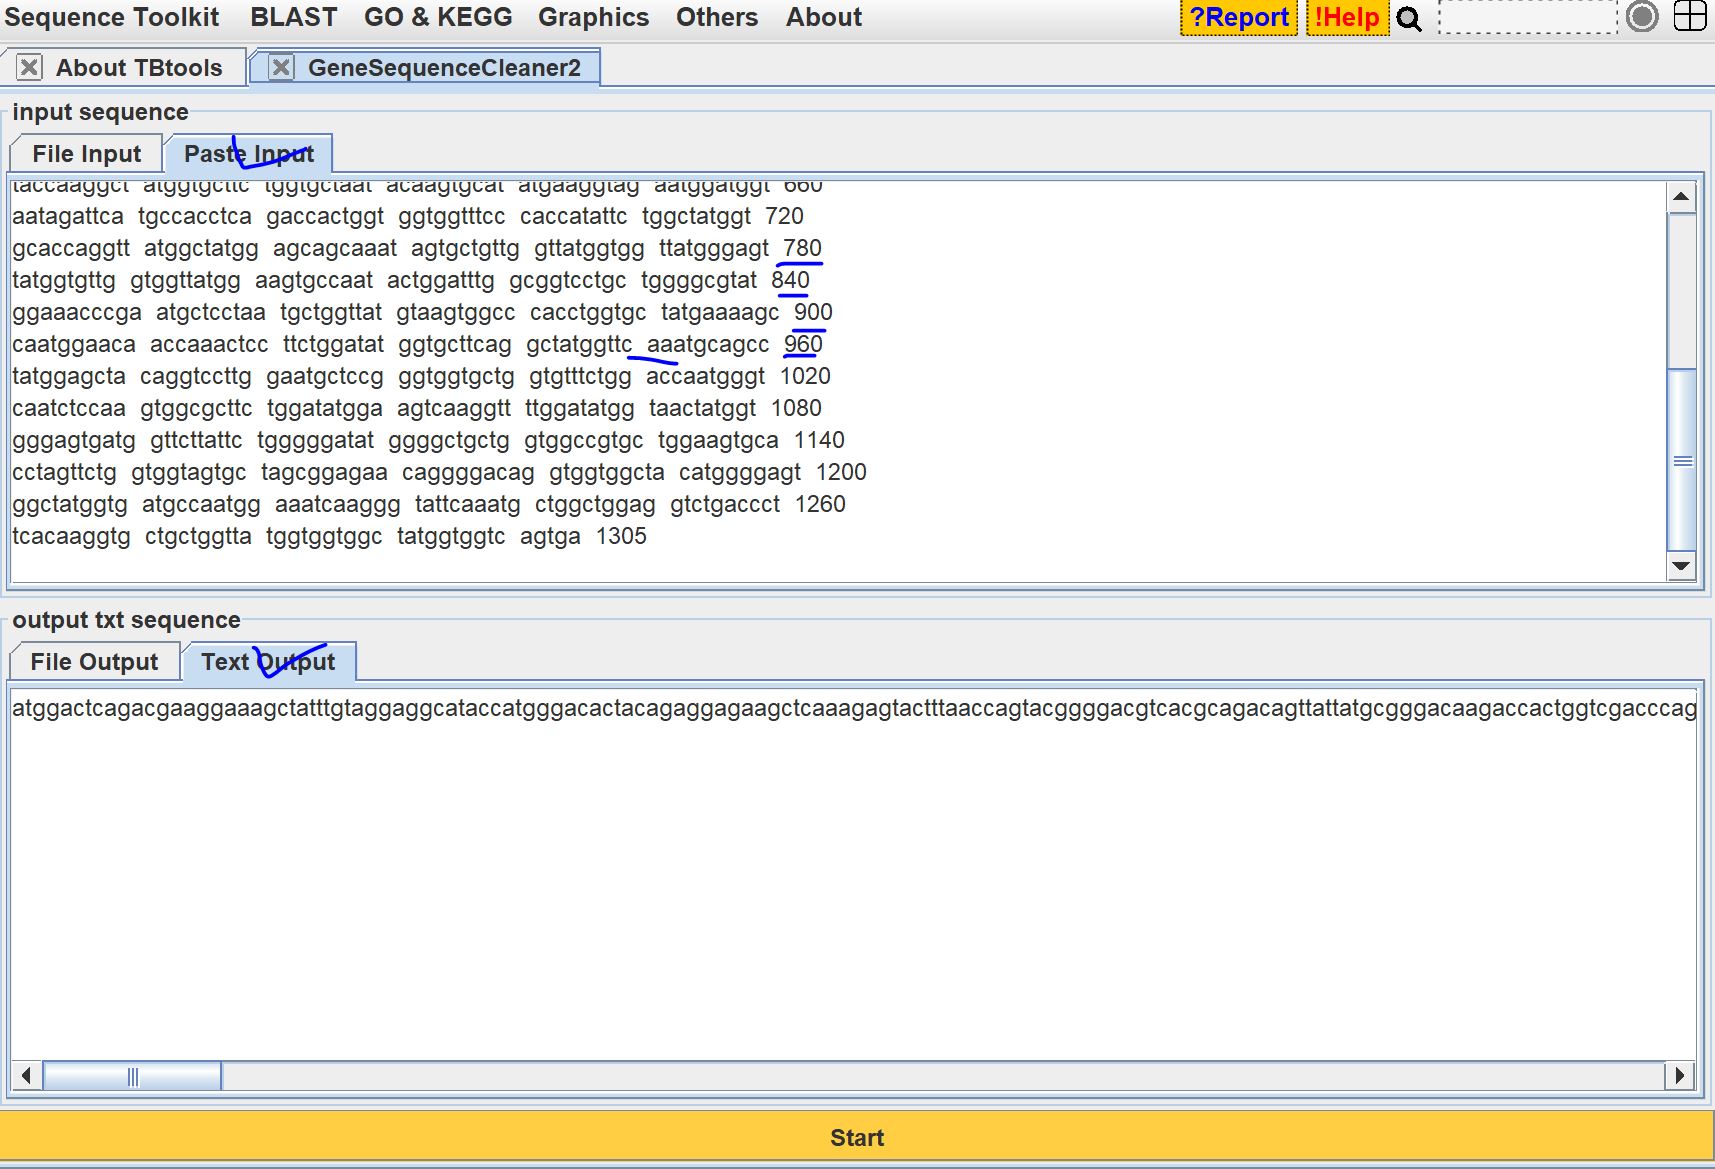The image size is (1715, 1169).
Task: Close the GeneSequenceCleaner2 tab
Action: [282, 68]
